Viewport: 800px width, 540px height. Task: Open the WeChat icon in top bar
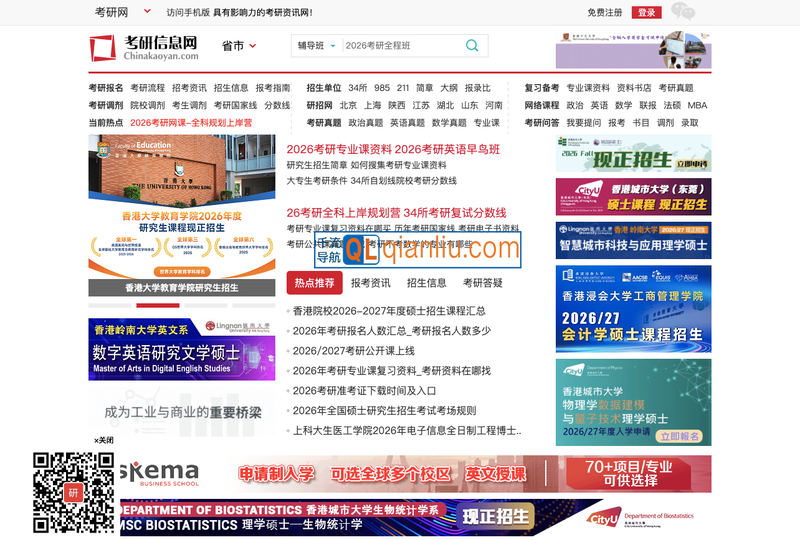(x=683, y=11)
